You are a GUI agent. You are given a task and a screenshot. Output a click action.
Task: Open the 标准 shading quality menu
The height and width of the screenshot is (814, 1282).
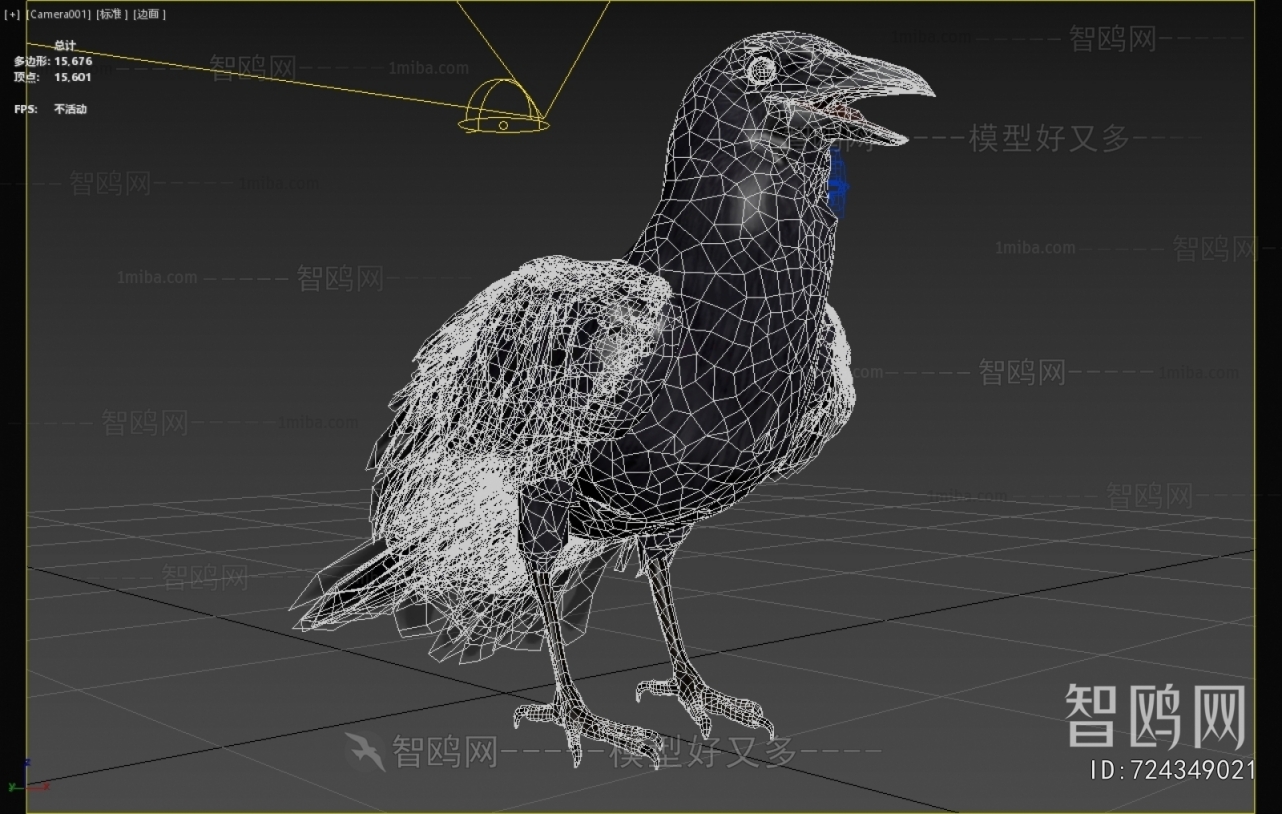(x=112, y=14)
